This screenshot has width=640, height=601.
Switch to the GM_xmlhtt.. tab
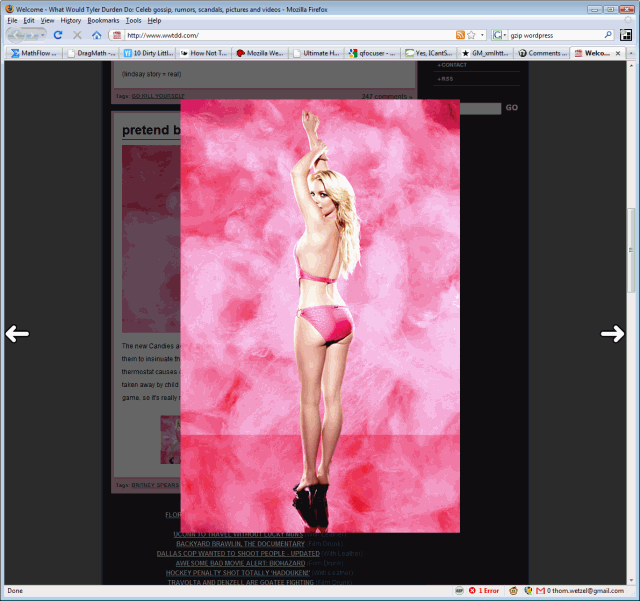click(485, 53)
